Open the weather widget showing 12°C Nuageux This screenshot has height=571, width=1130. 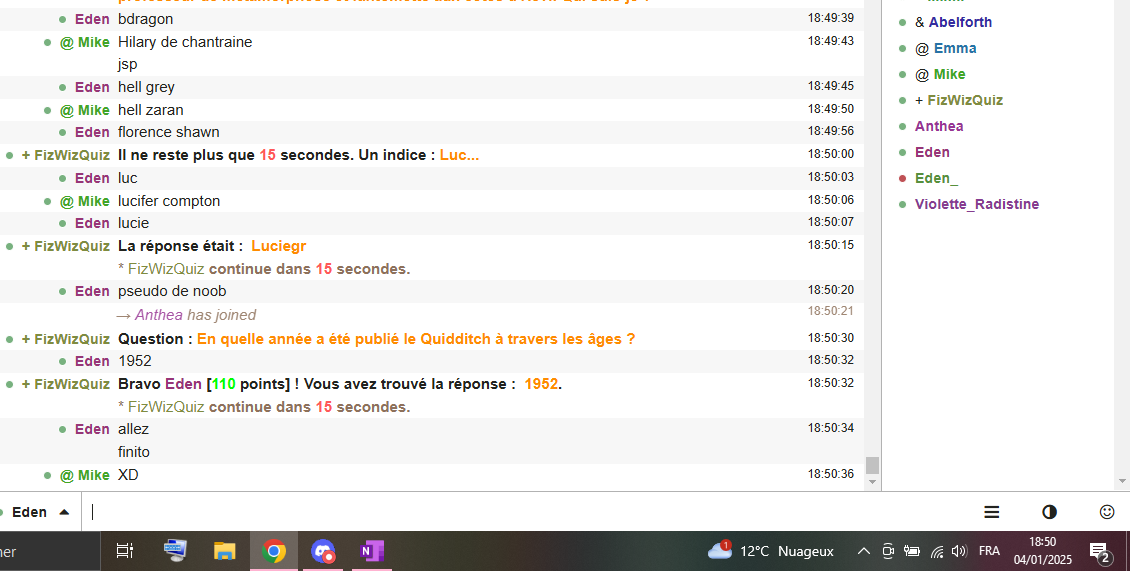(770, 552)
